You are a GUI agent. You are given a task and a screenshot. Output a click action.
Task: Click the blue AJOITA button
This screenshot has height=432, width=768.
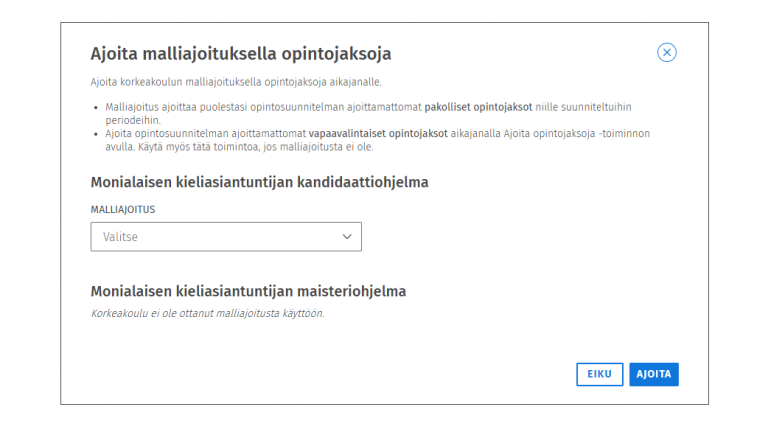[x=654, y=374]
